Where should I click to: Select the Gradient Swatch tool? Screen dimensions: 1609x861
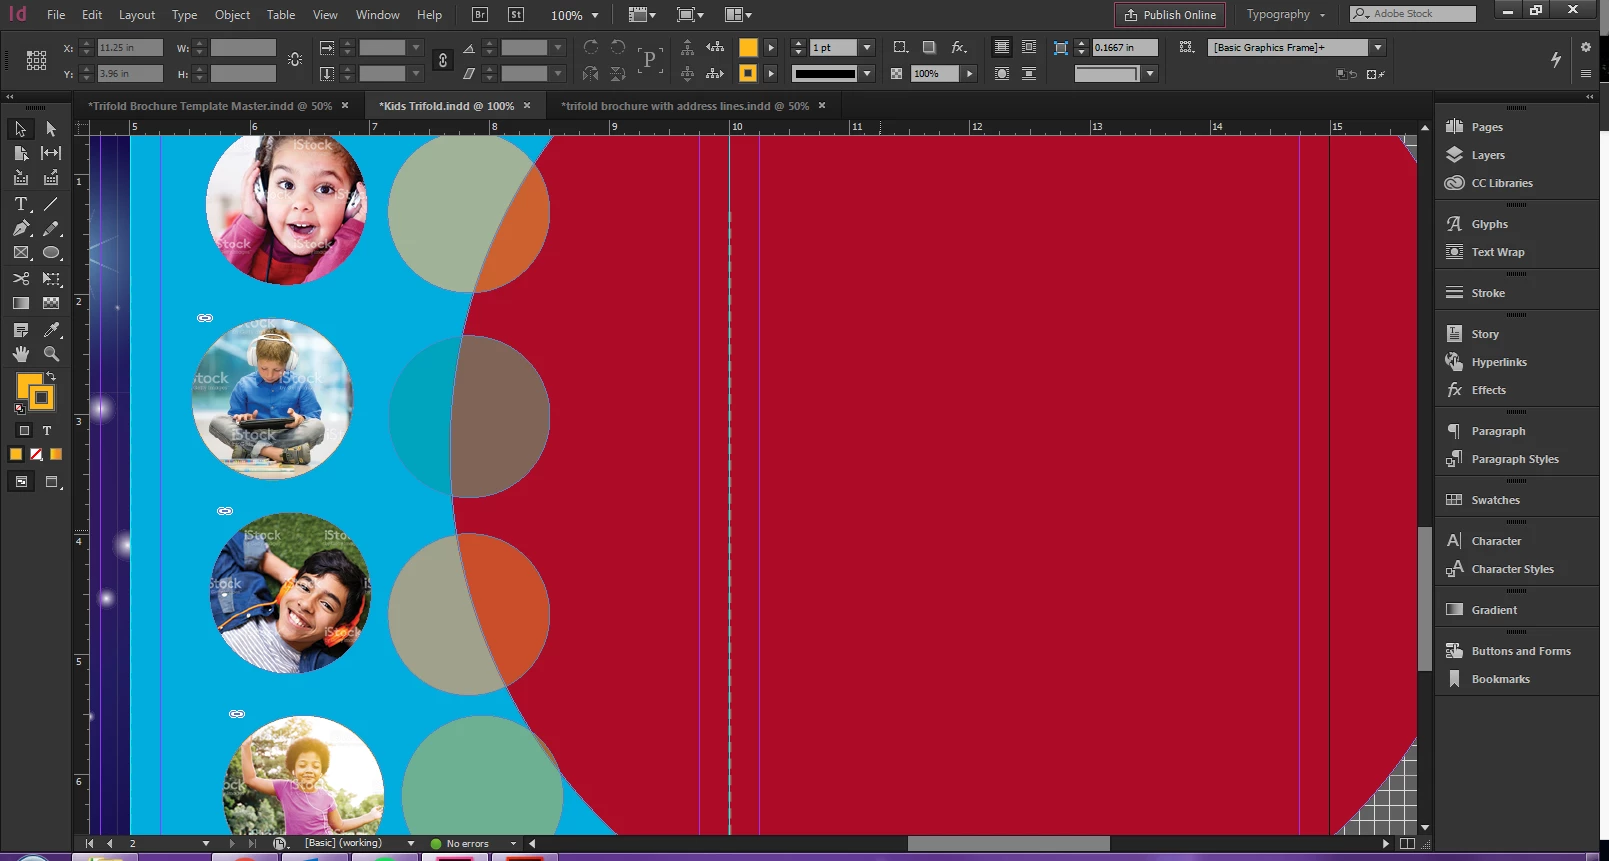click(x=21, y=303)
